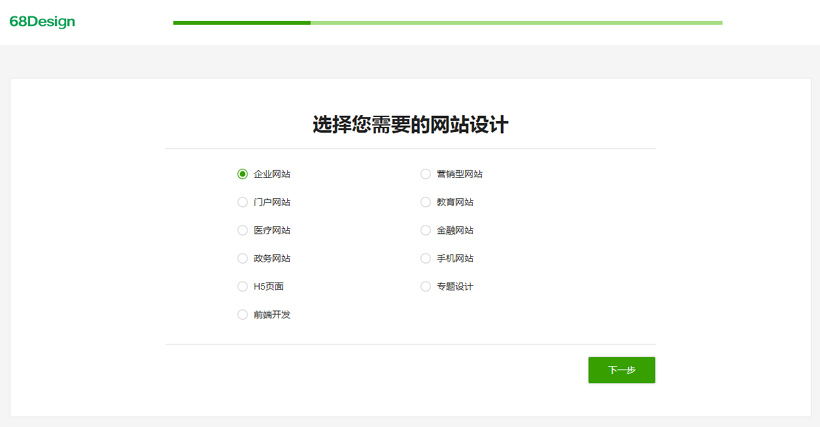This screenshot has width=820, height=427.
Task: Select the 专题设计 radio option
Action: pos(426,287)
